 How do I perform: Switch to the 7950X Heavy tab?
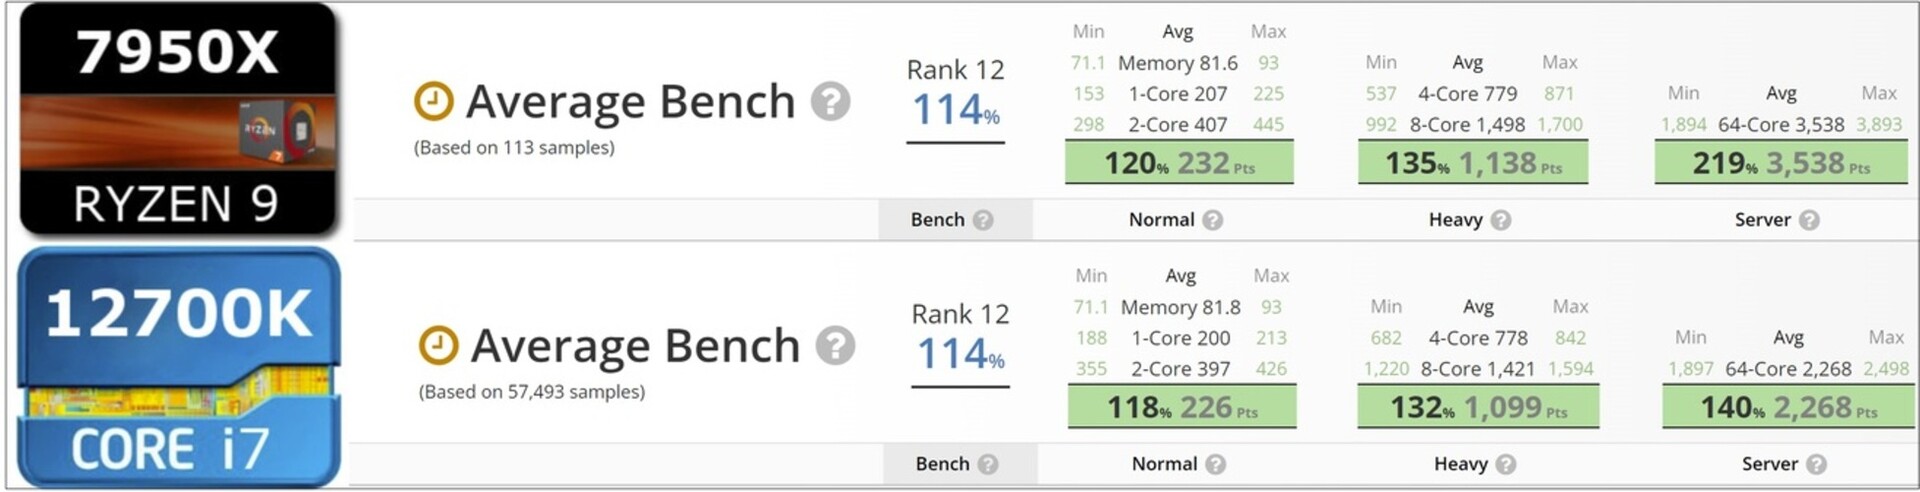tap(1469, 220)
